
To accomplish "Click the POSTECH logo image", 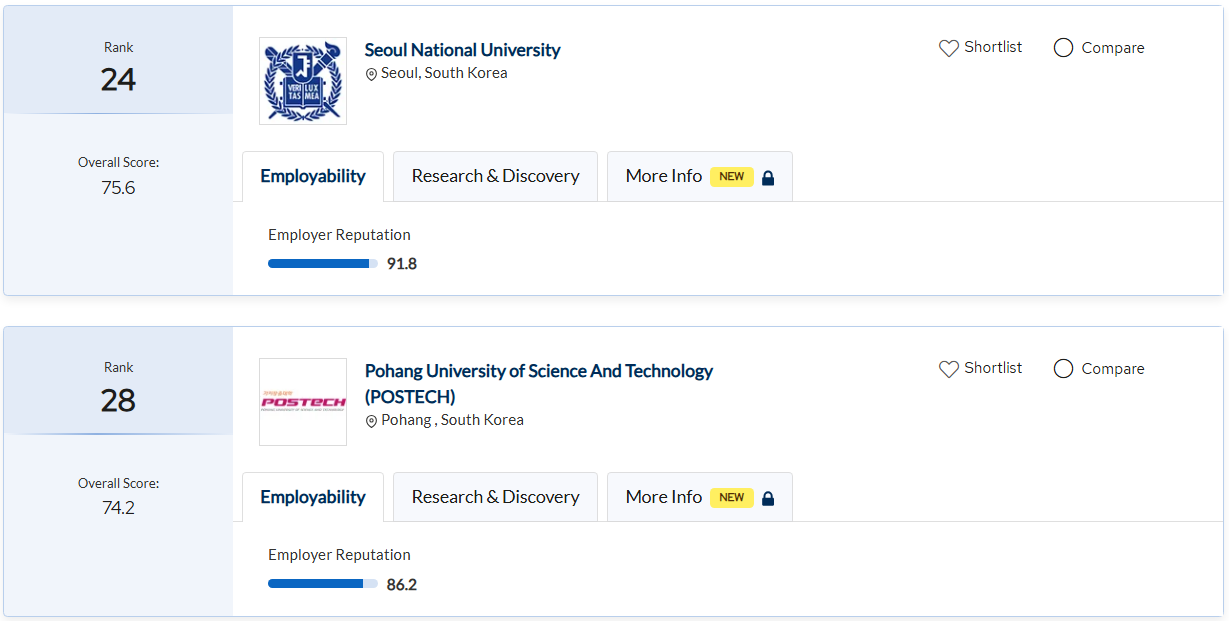I will click(x=302, y=402).
